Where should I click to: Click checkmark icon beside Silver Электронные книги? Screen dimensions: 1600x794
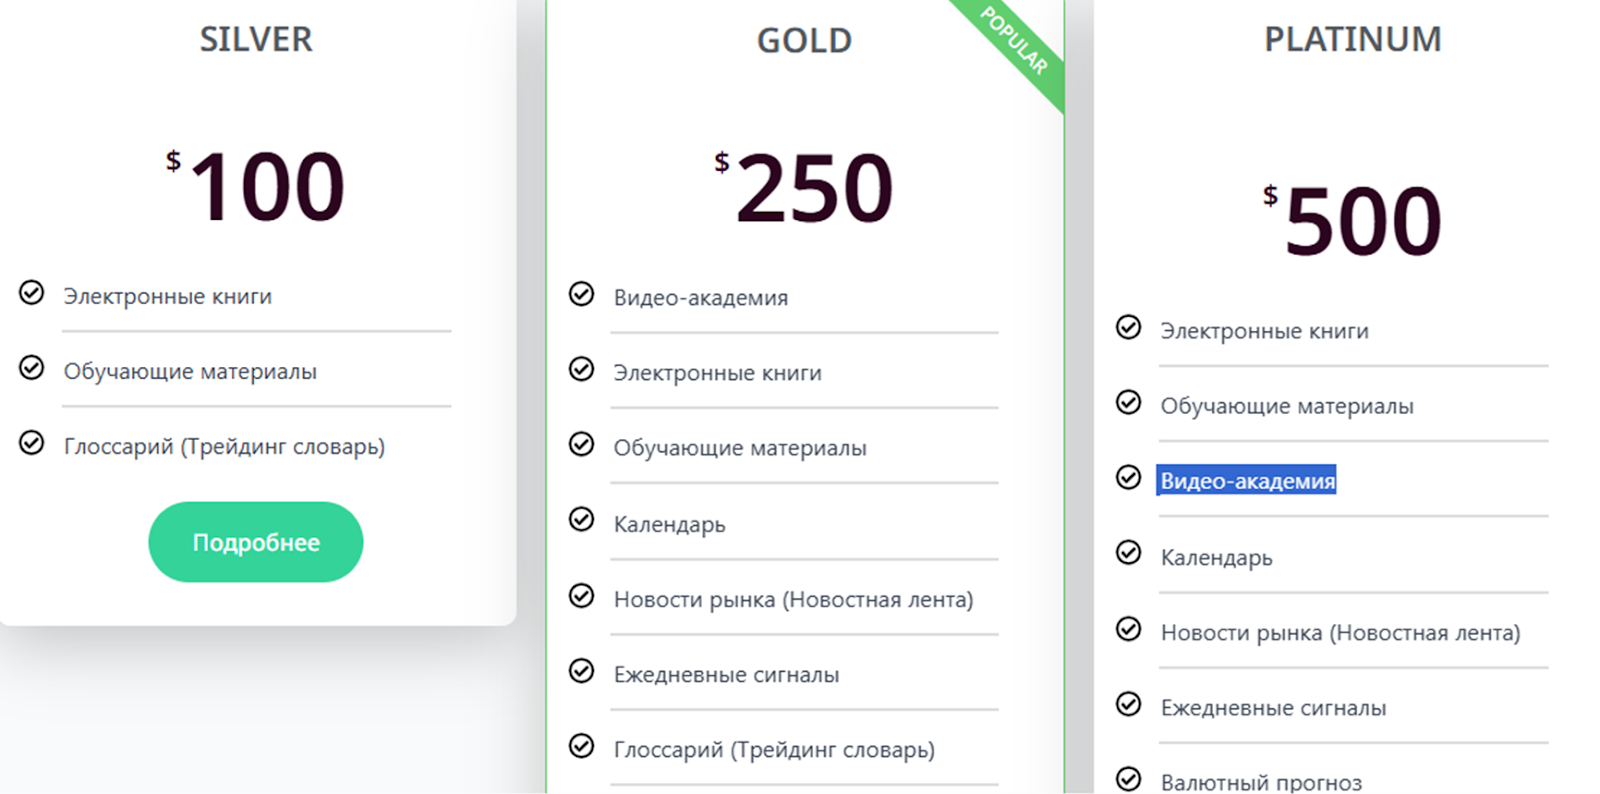coord(32,293)
